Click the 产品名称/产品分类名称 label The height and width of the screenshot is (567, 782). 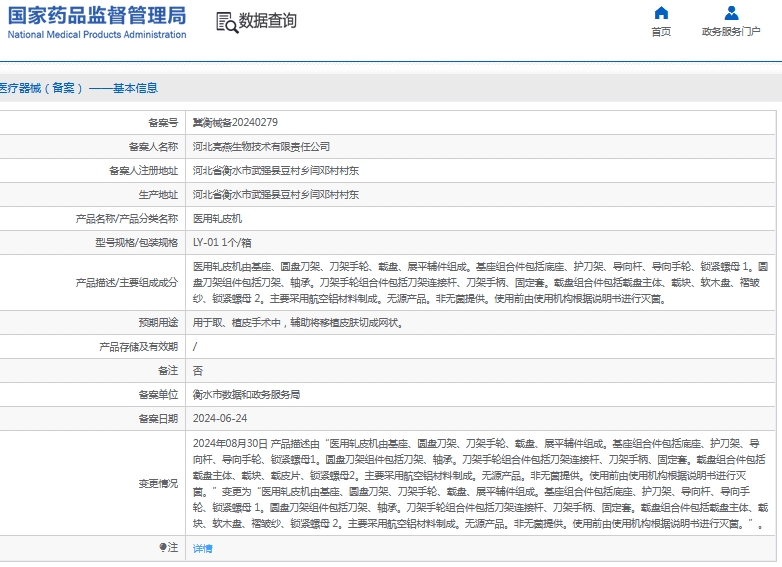pos(127,218)
